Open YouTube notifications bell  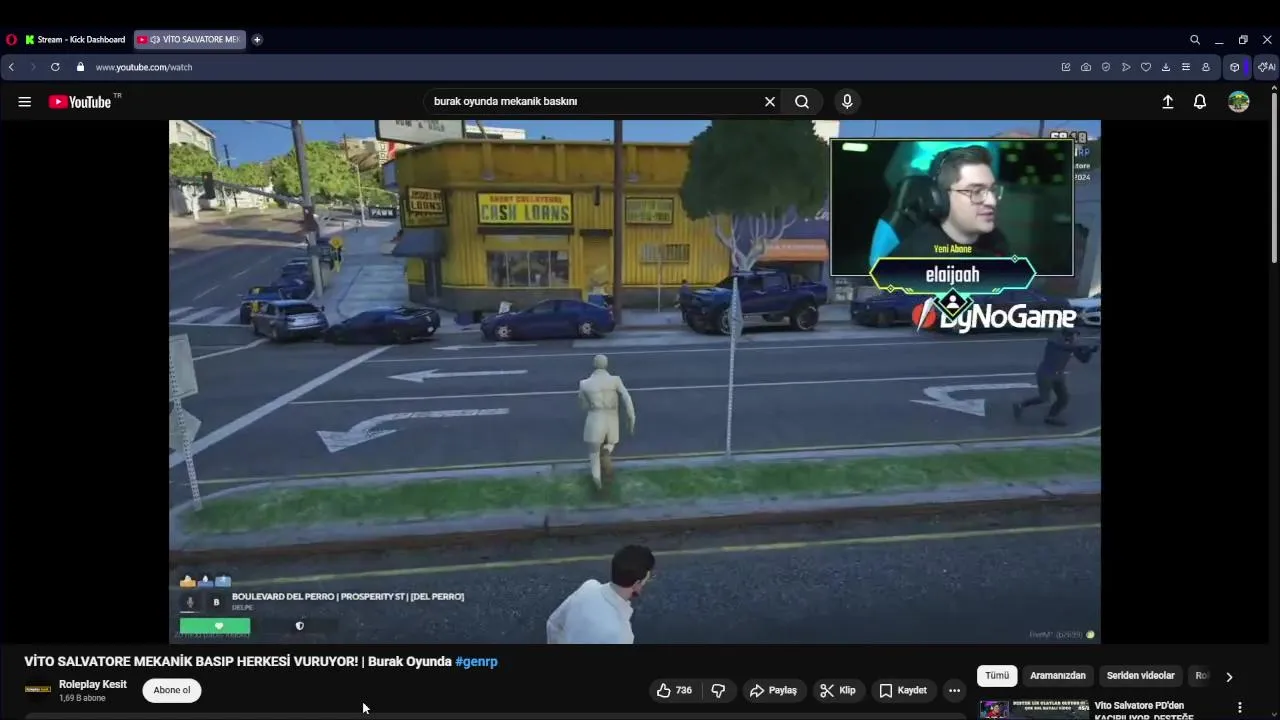point(1200,102)
